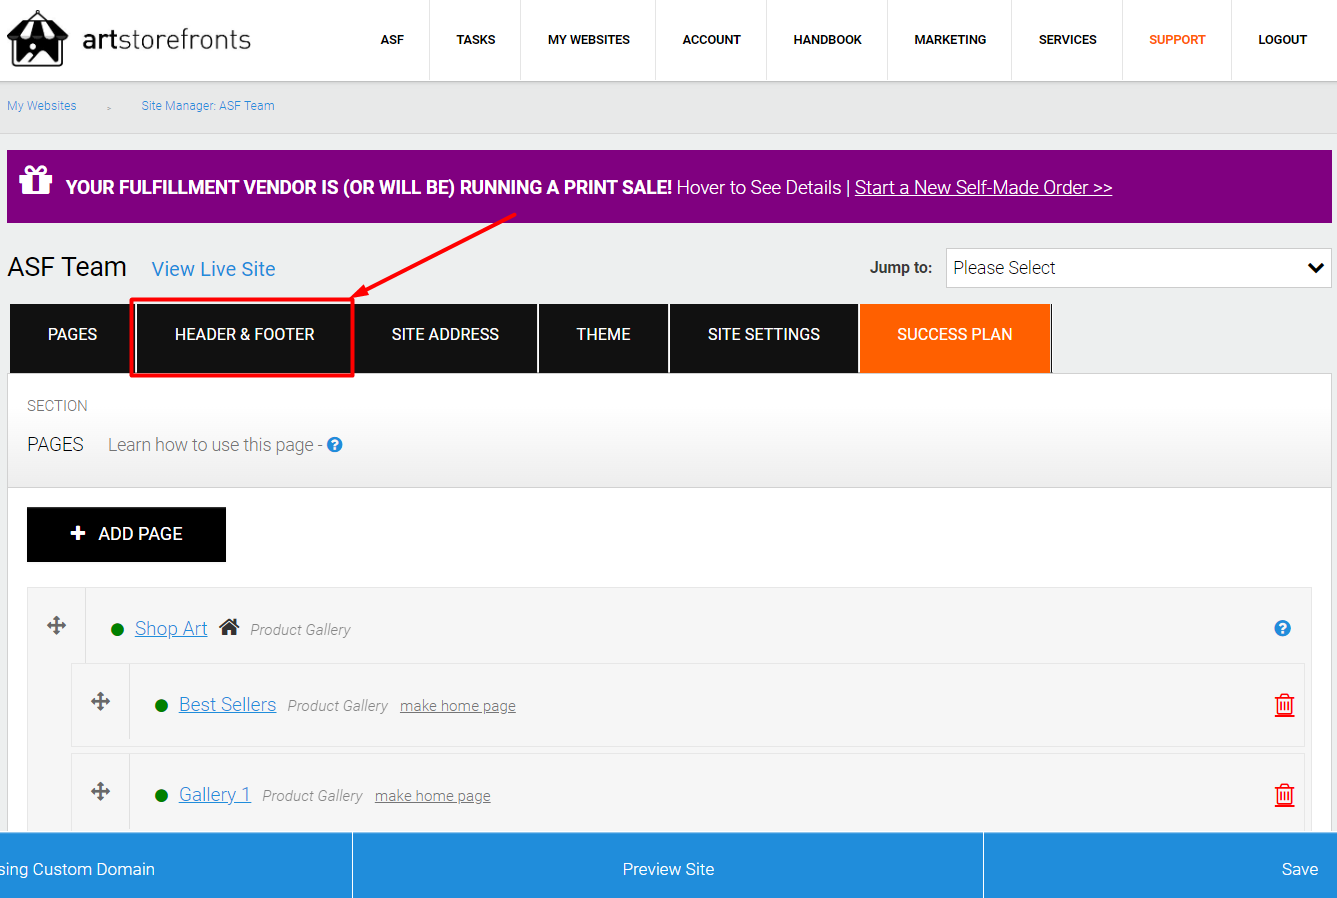Open the ASF menu item

point(392,40)
